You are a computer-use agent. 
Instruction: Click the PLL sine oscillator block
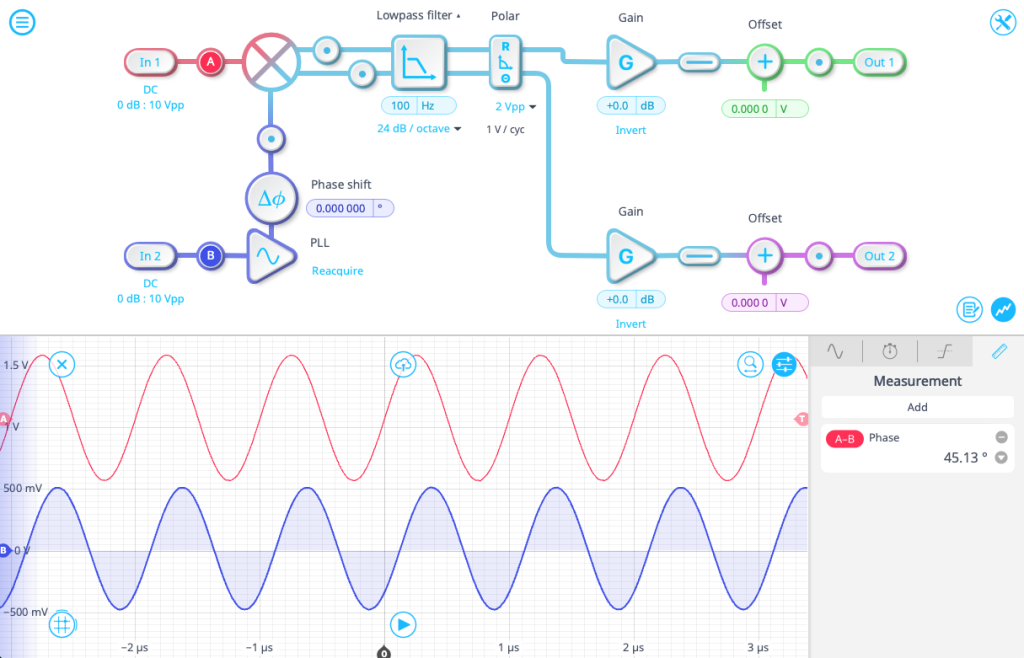[270, 256]
